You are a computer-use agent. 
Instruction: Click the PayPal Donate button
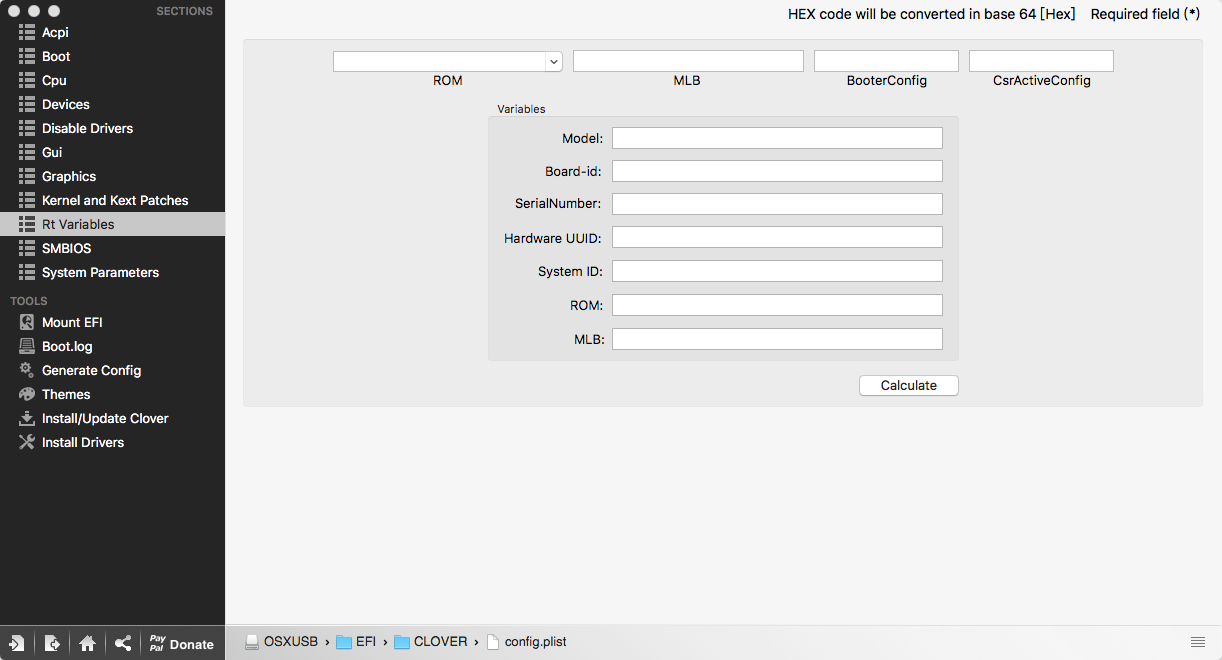click(181, 643)
